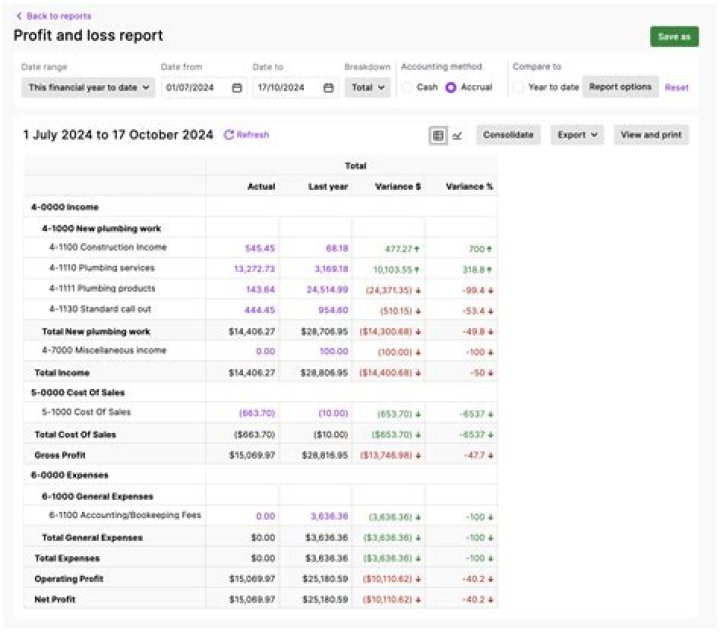Click Total Expenses row label
The width and height of the screenshot is (720, 632).
(x=67, y=559)
